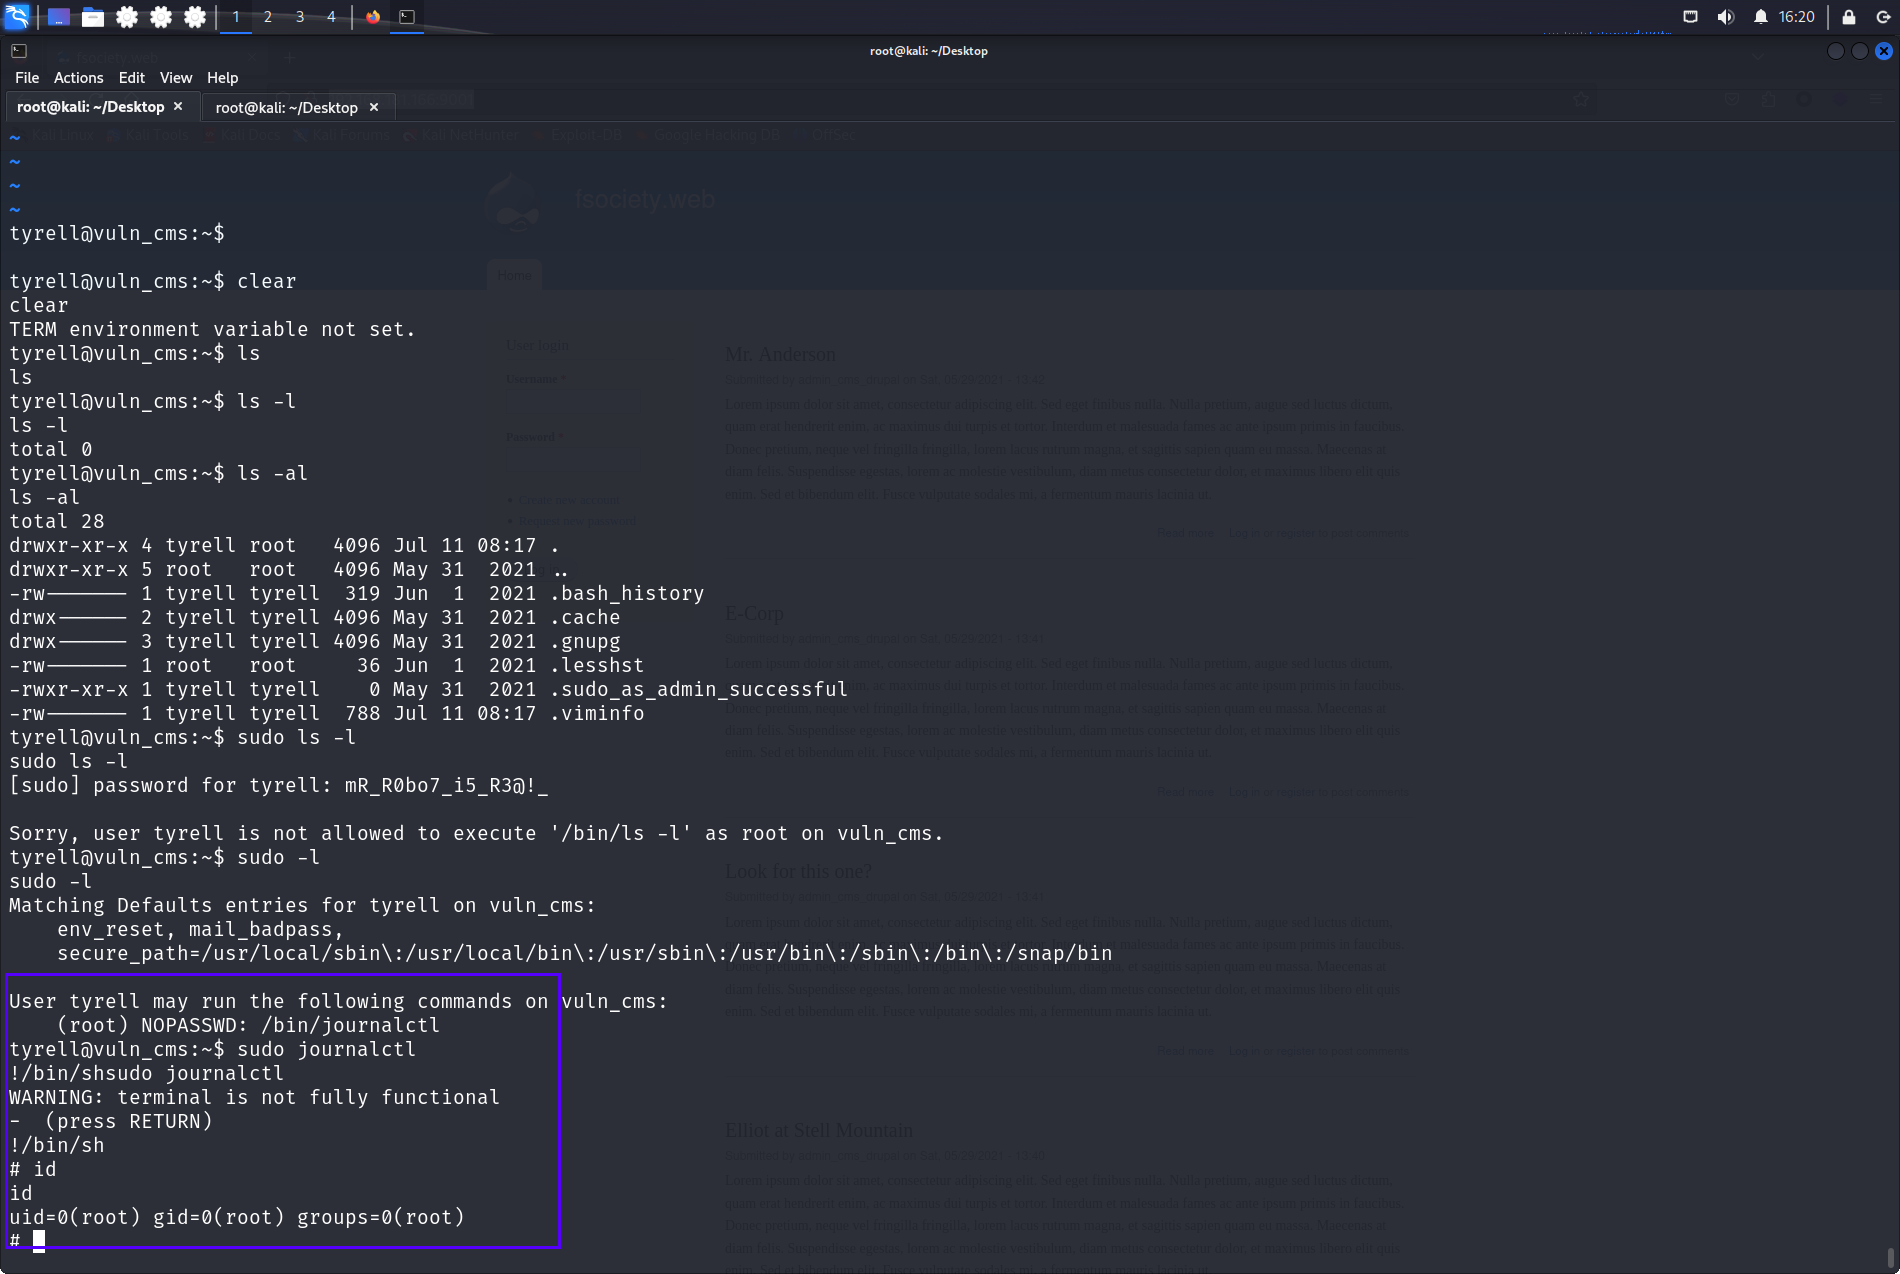
Task: Click the .gnupg directory listing line
Action: [x=315, y=641]
